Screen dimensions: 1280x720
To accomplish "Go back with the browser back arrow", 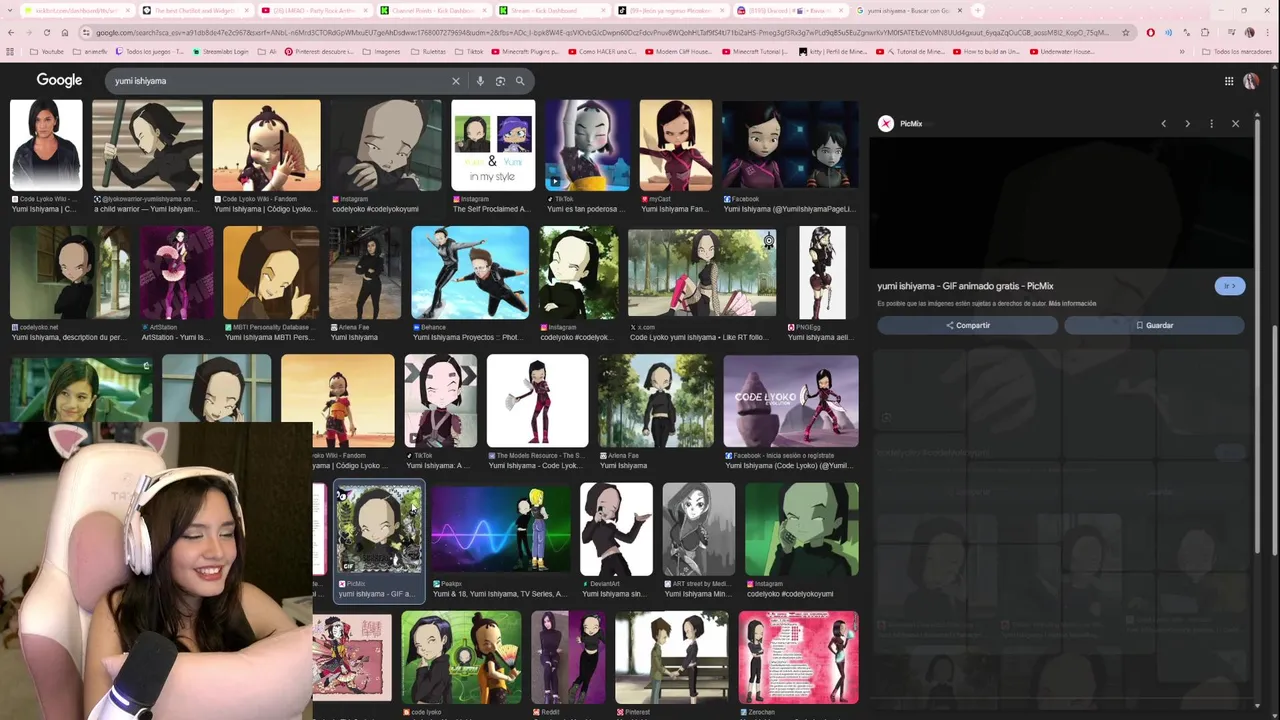I will 10,32.
